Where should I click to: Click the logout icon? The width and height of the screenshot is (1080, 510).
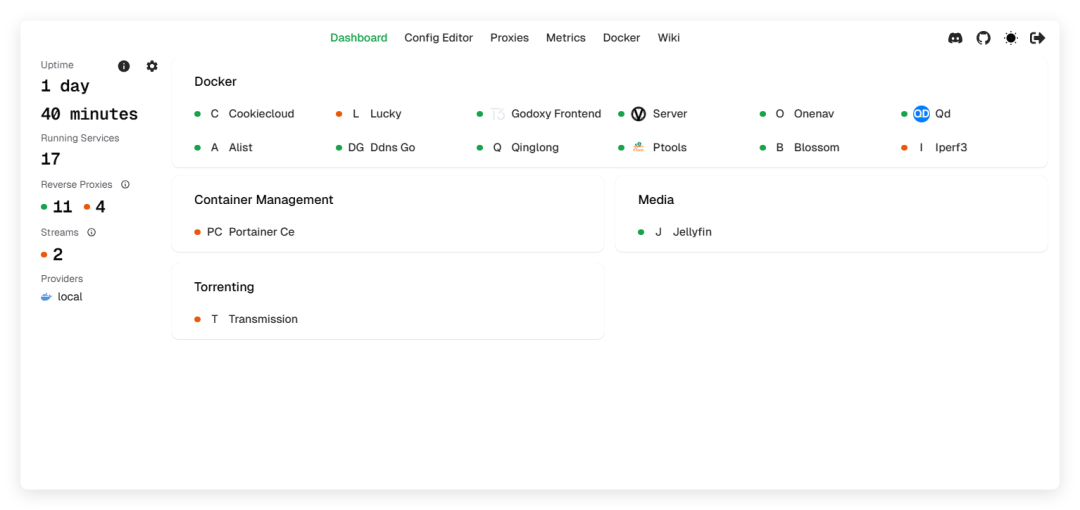point(1038,38)
